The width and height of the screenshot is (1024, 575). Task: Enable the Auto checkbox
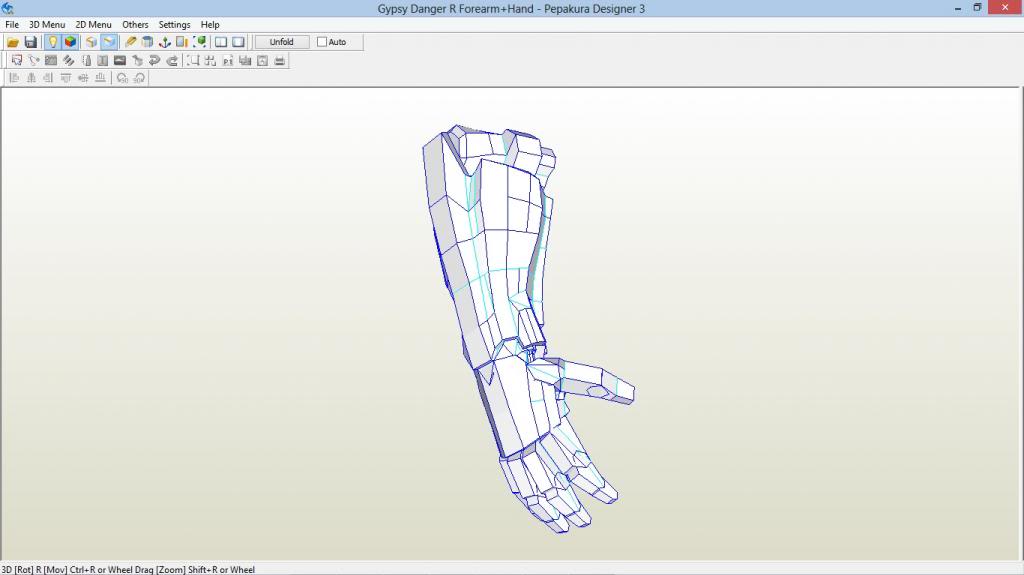pos(321,42)
